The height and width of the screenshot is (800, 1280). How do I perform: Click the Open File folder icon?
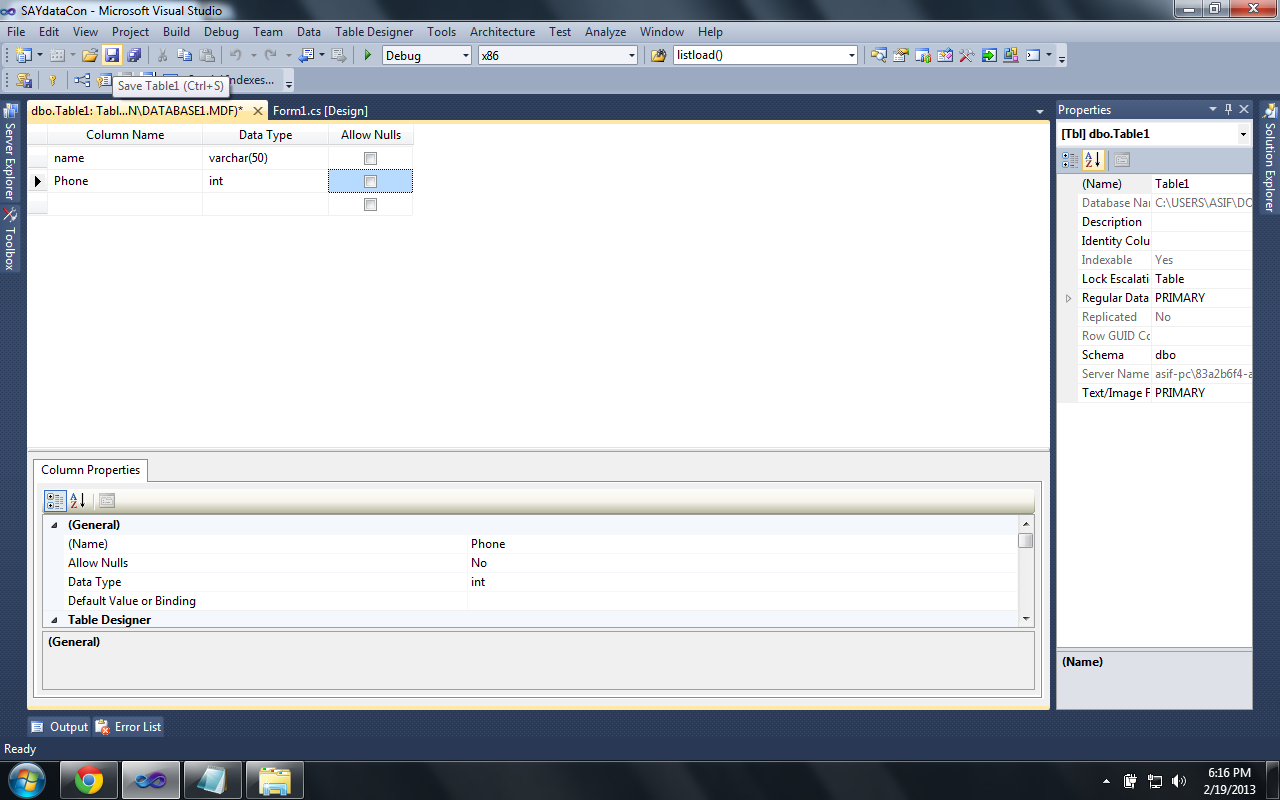coord(89,55)
